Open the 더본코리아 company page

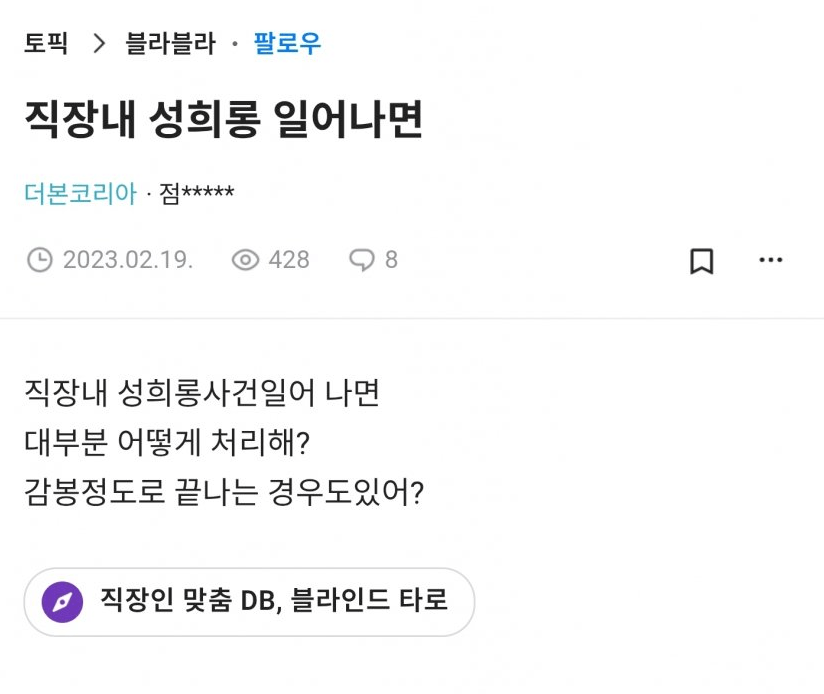(80, 192)
